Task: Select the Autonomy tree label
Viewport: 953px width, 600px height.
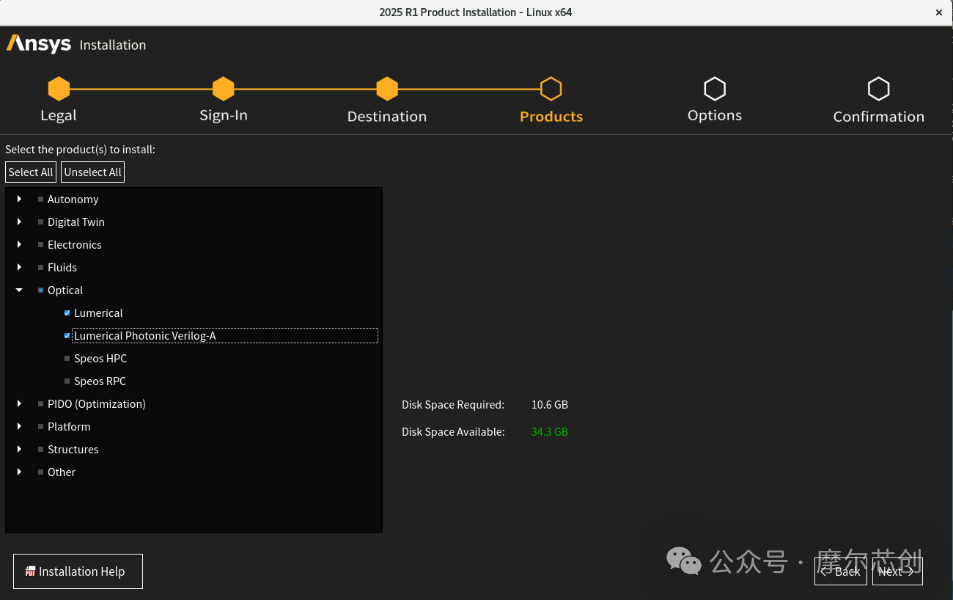Action: click(x=73, y=199)
